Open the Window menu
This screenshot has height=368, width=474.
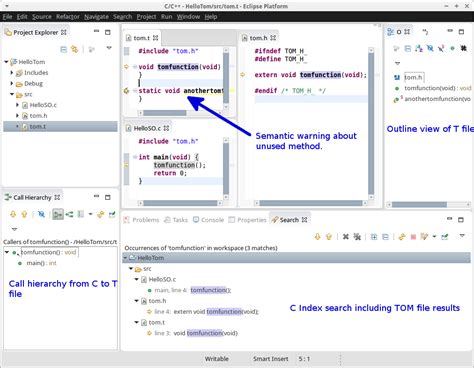(188, 17)
